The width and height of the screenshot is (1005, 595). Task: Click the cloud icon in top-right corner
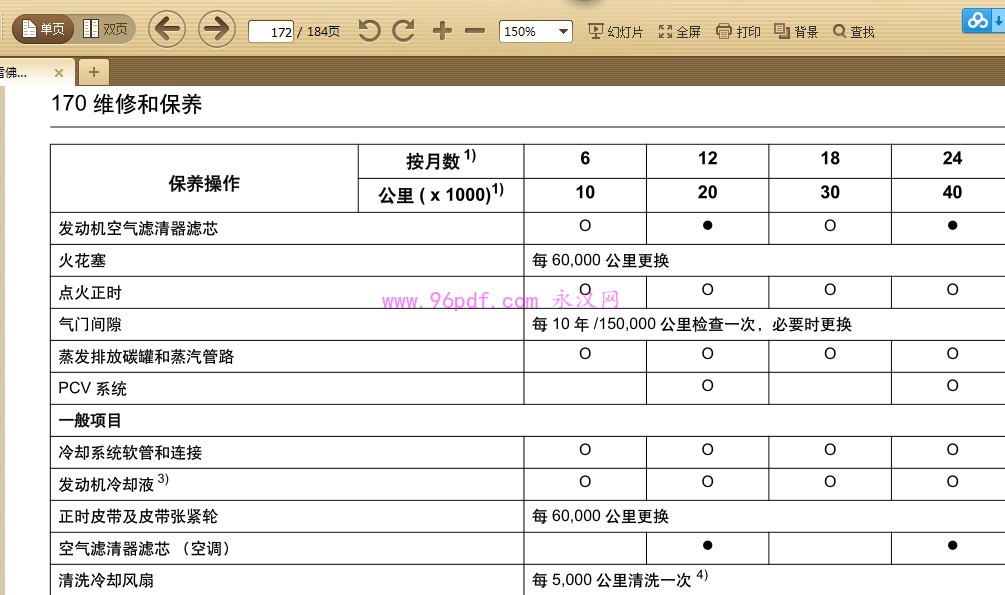975,19
